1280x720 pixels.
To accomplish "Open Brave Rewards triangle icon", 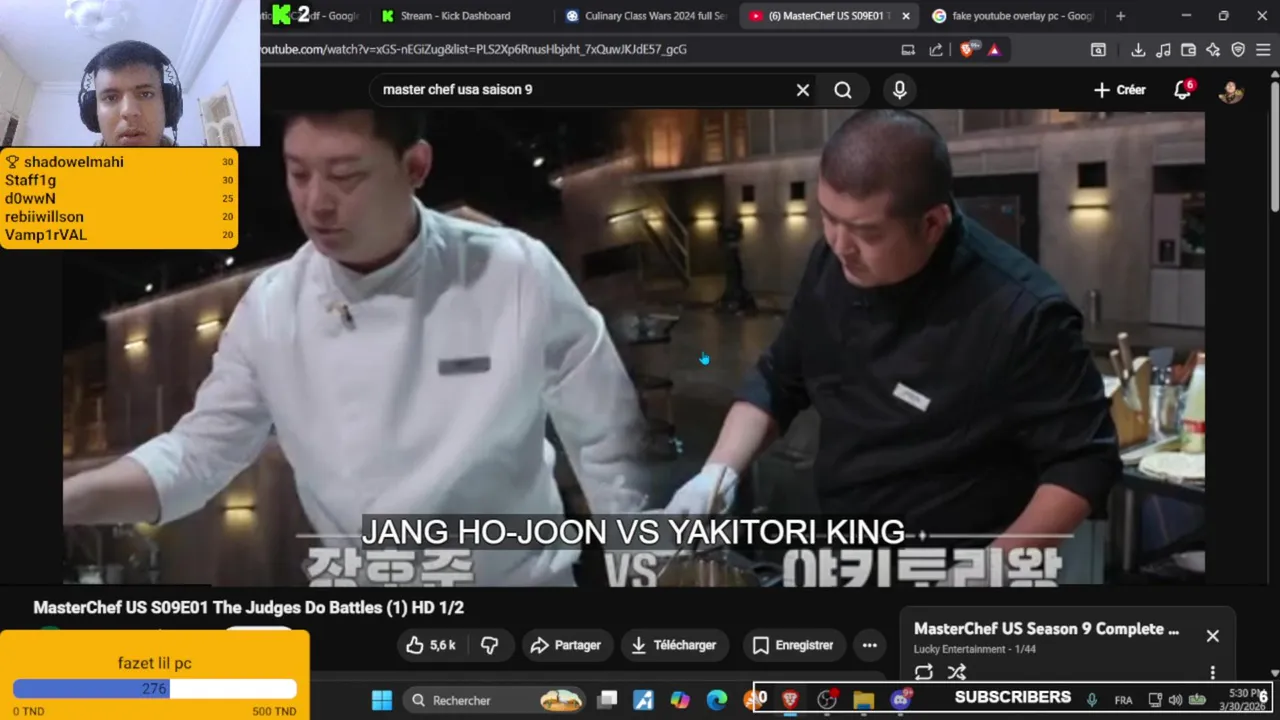I will (x=994, y=50).
